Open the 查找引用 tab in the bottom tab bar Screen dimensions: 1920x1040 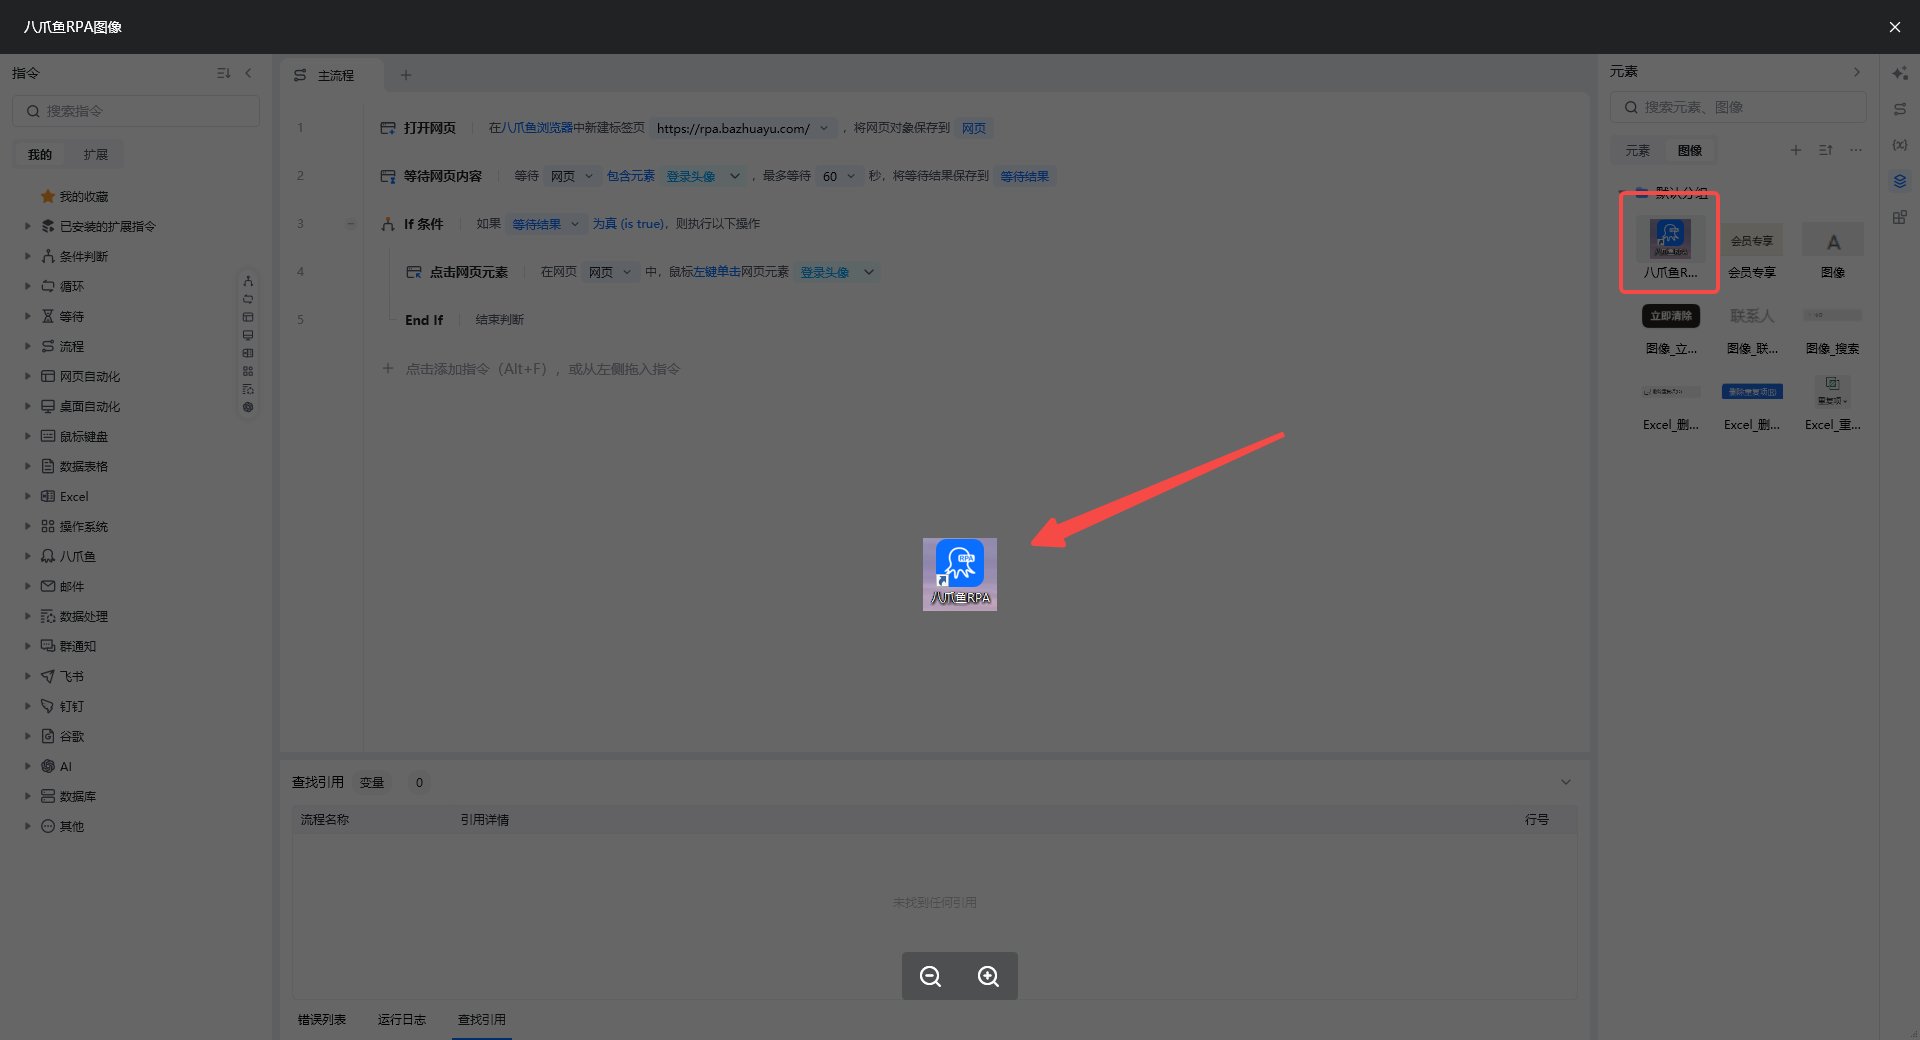click(x=482, y=1019)
